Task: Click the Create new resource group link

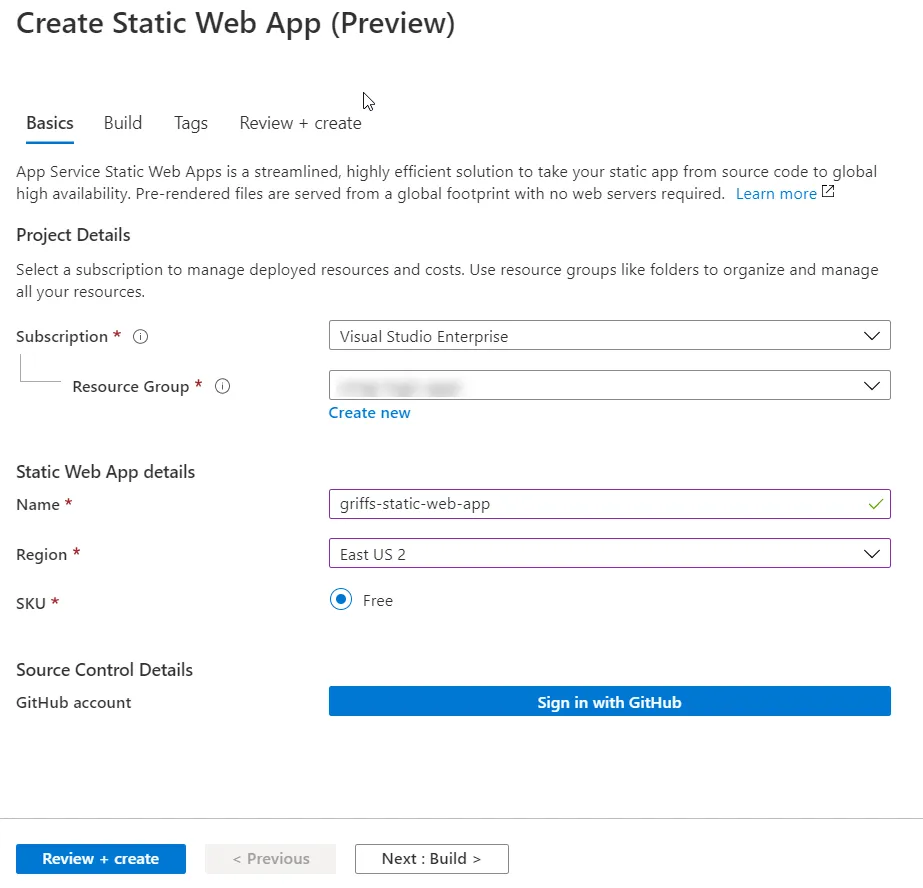Action: pyautogui.click(x=369, y=413)
